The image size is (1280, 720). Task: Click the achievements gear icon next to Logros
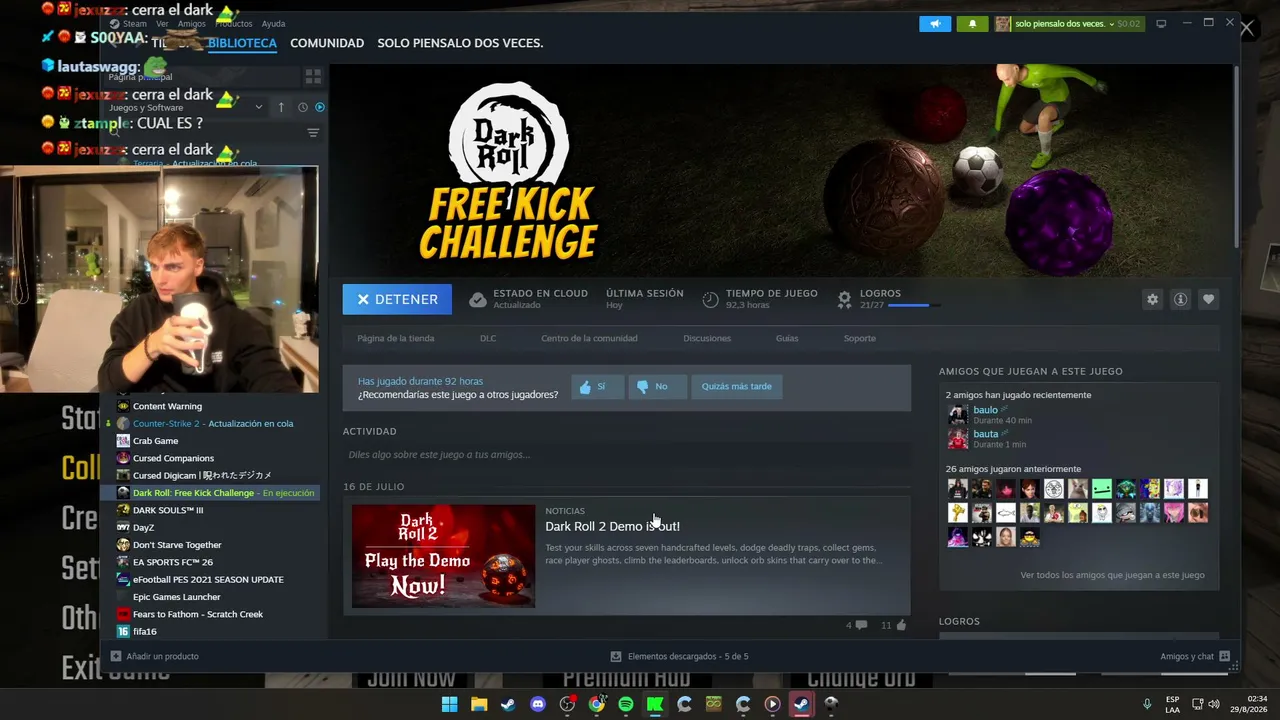[x=845, y=299]
